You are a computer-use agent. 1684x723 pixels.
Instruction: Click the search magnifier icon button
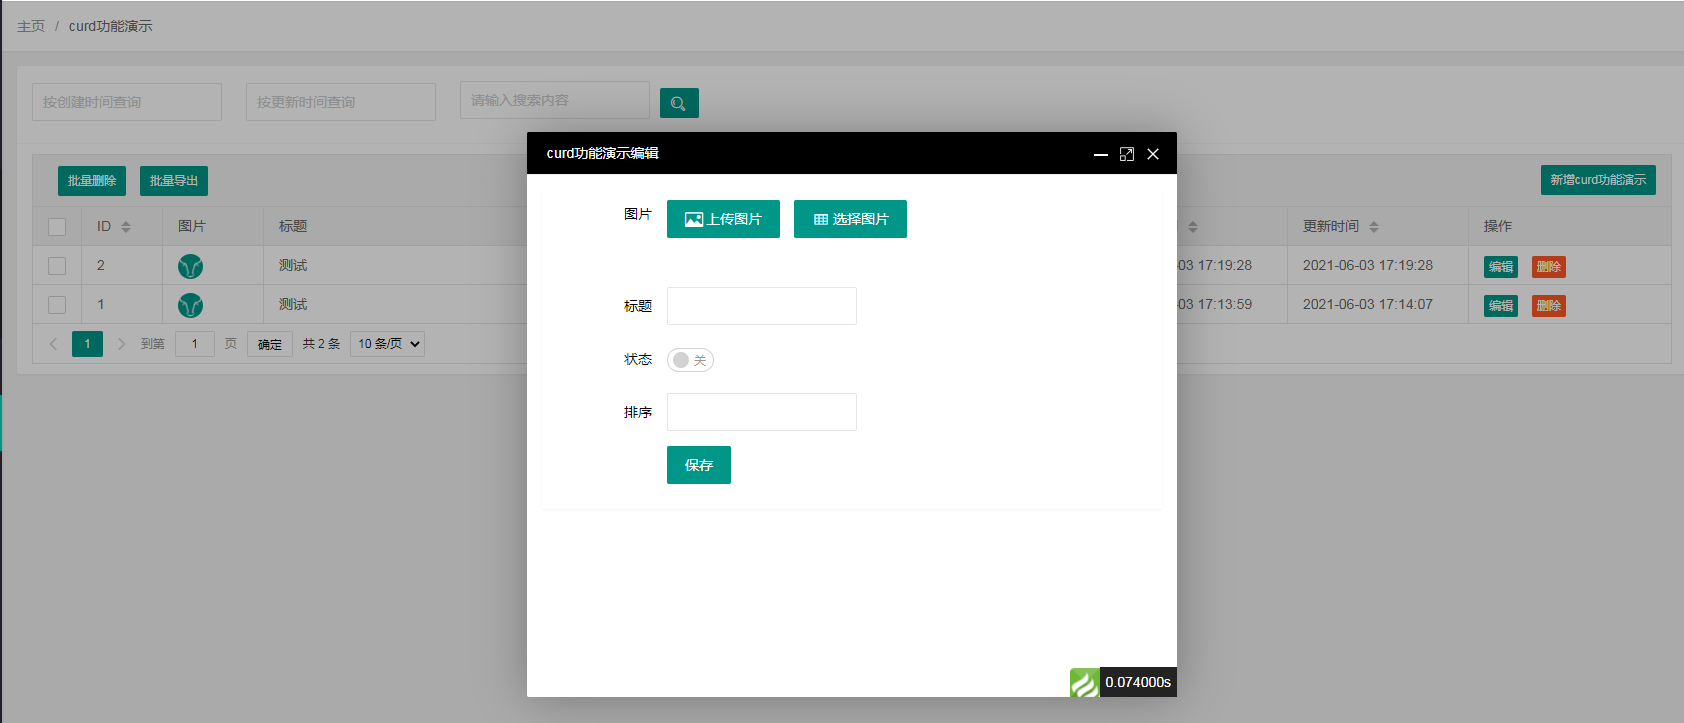[679, 103]
